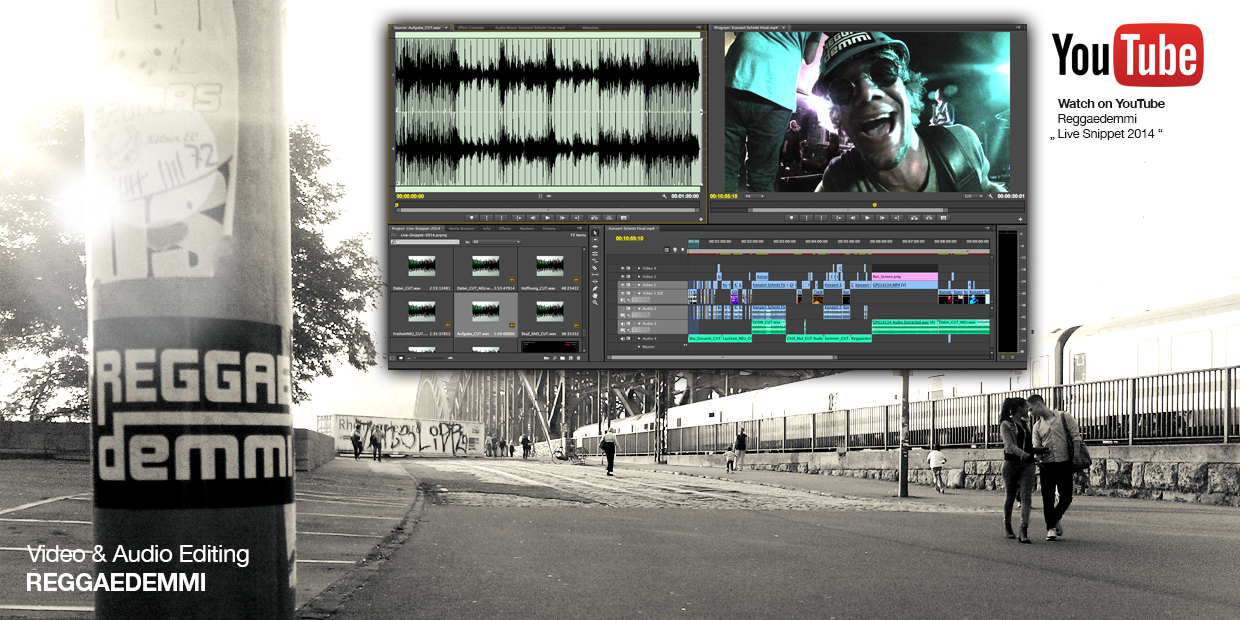Select the Selection arrow tool
The image size is (1240, 620).
point(595,233)
